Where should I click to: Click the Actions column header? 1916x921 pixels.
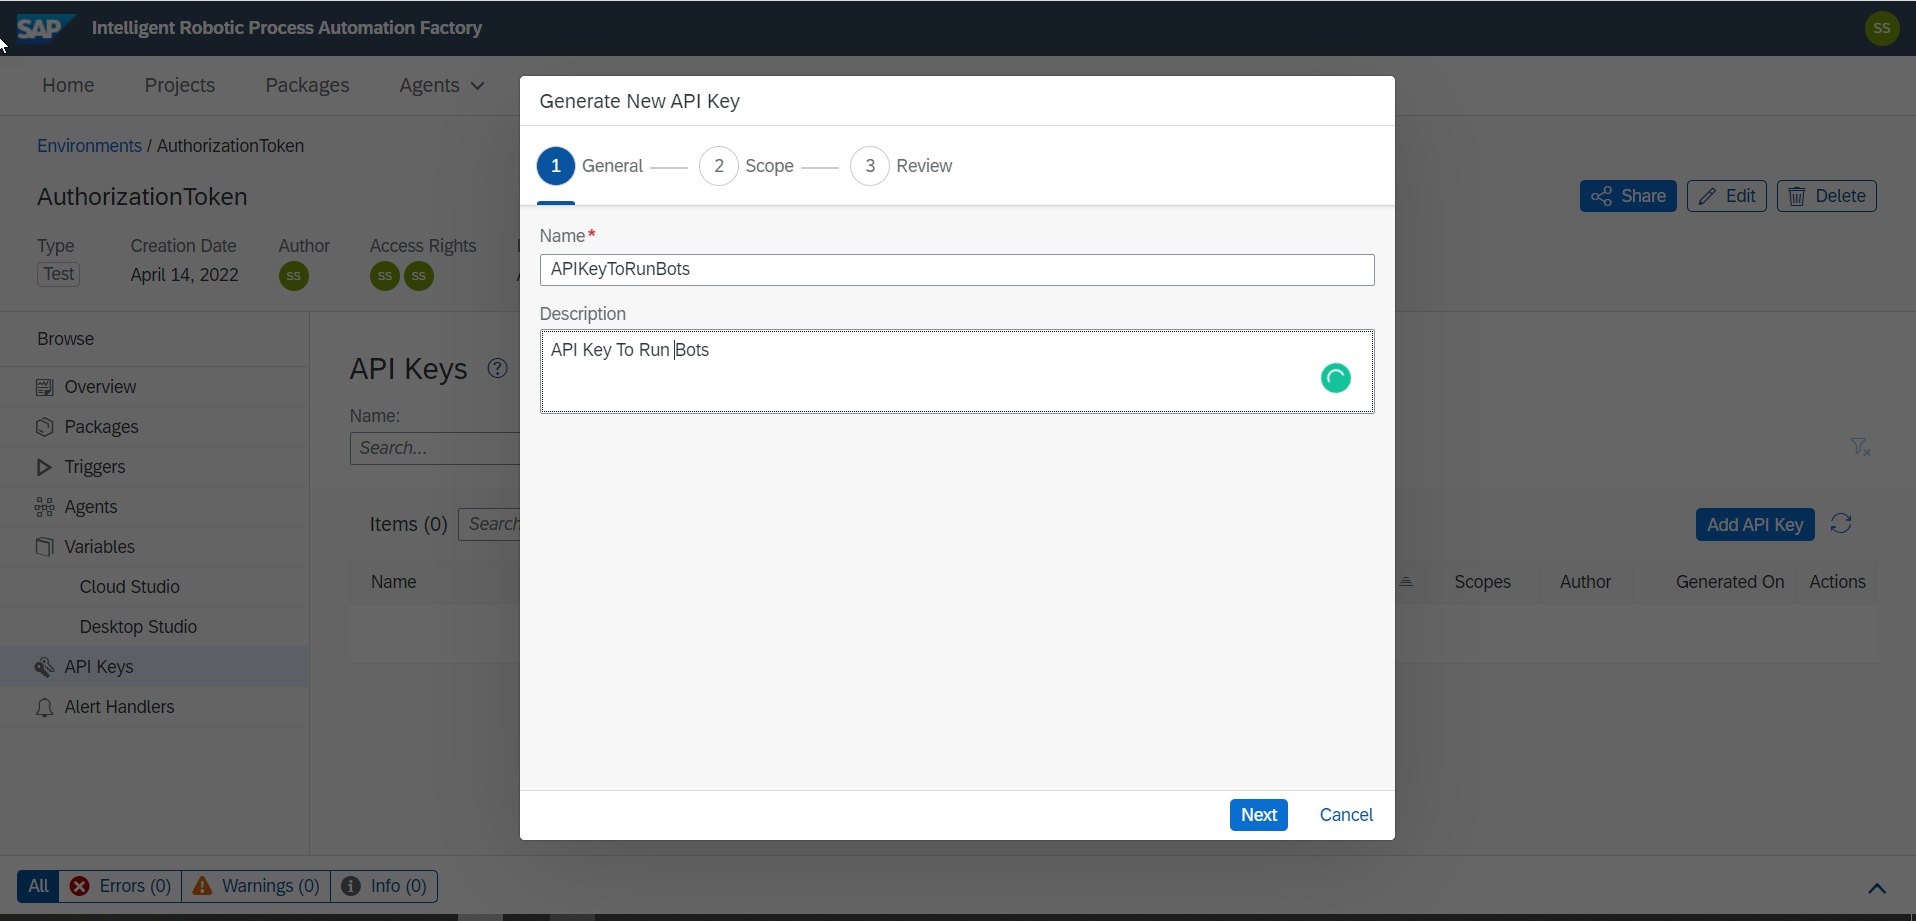1837,582
